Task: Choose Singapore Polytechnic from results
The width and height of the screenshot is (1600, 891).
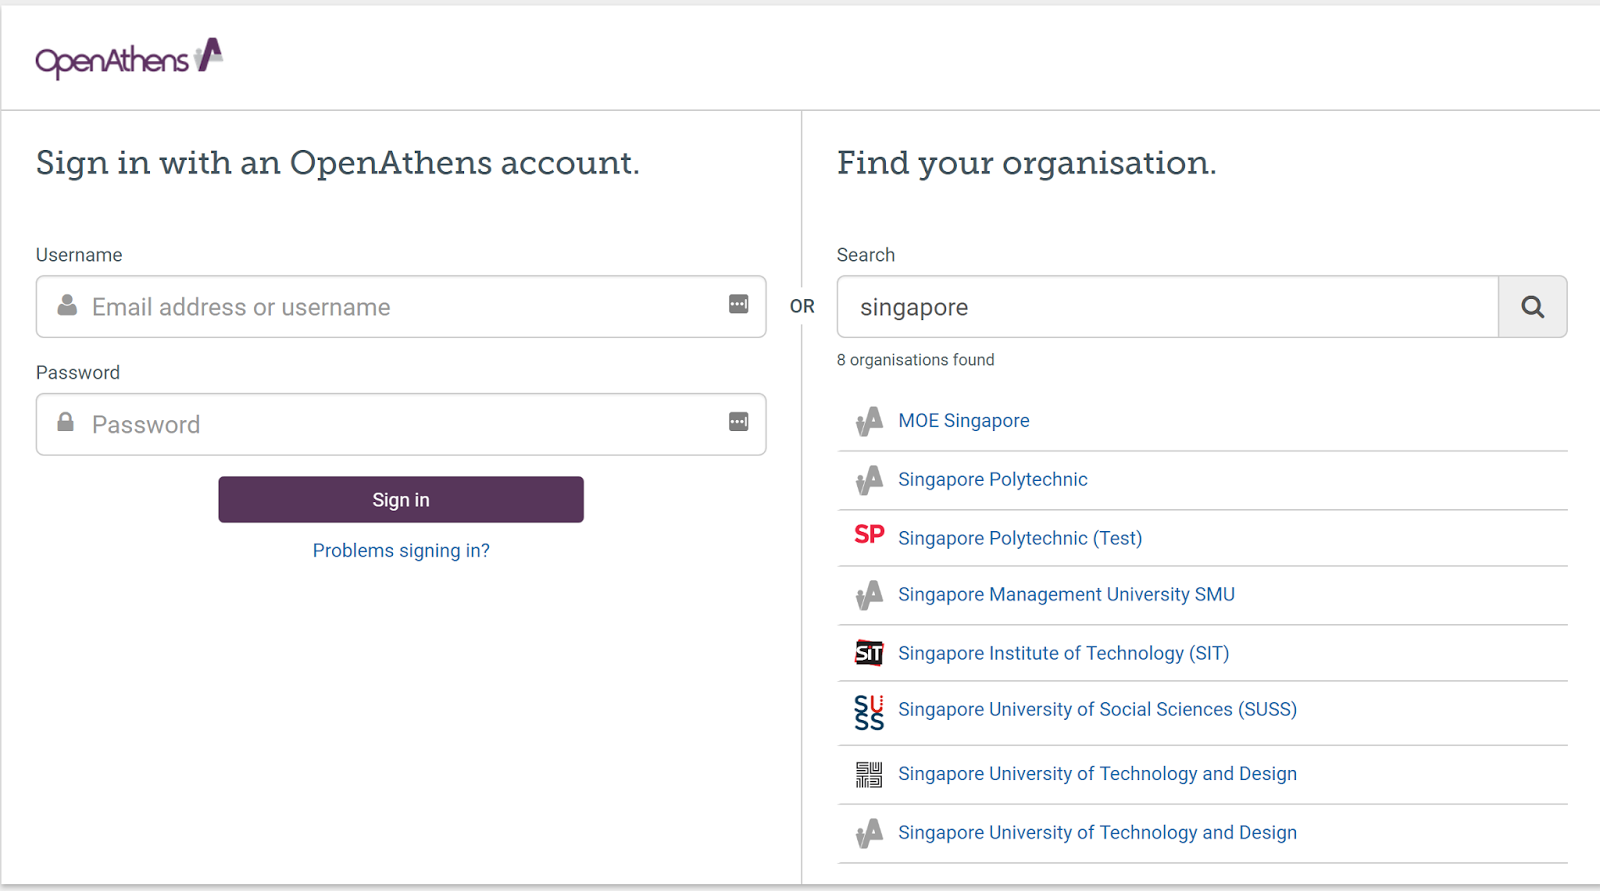Action: point(992,480)
